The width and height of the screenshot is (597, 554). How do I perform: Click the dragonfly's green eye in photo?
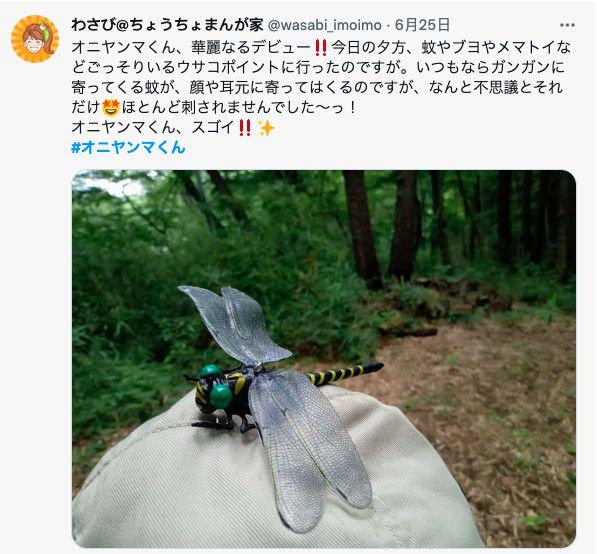(221, 396)
